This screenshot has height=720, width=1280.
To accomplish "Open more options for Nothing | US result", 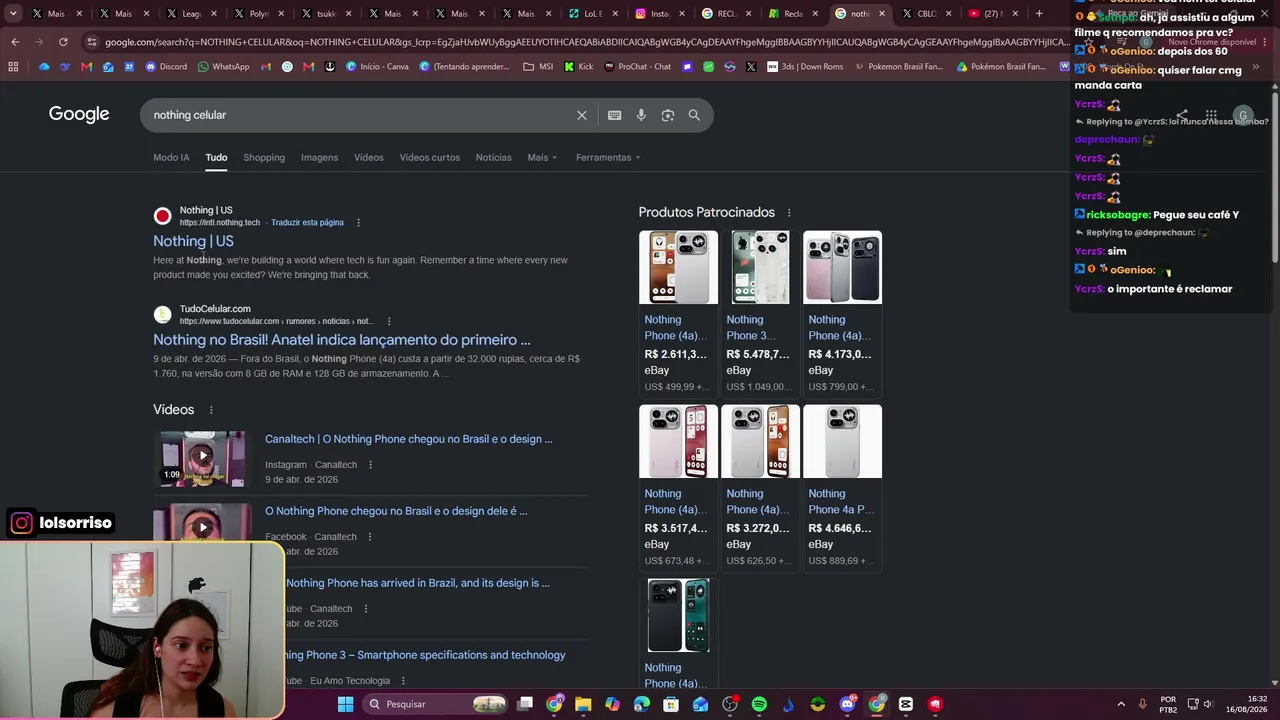I will click(358, 222).
